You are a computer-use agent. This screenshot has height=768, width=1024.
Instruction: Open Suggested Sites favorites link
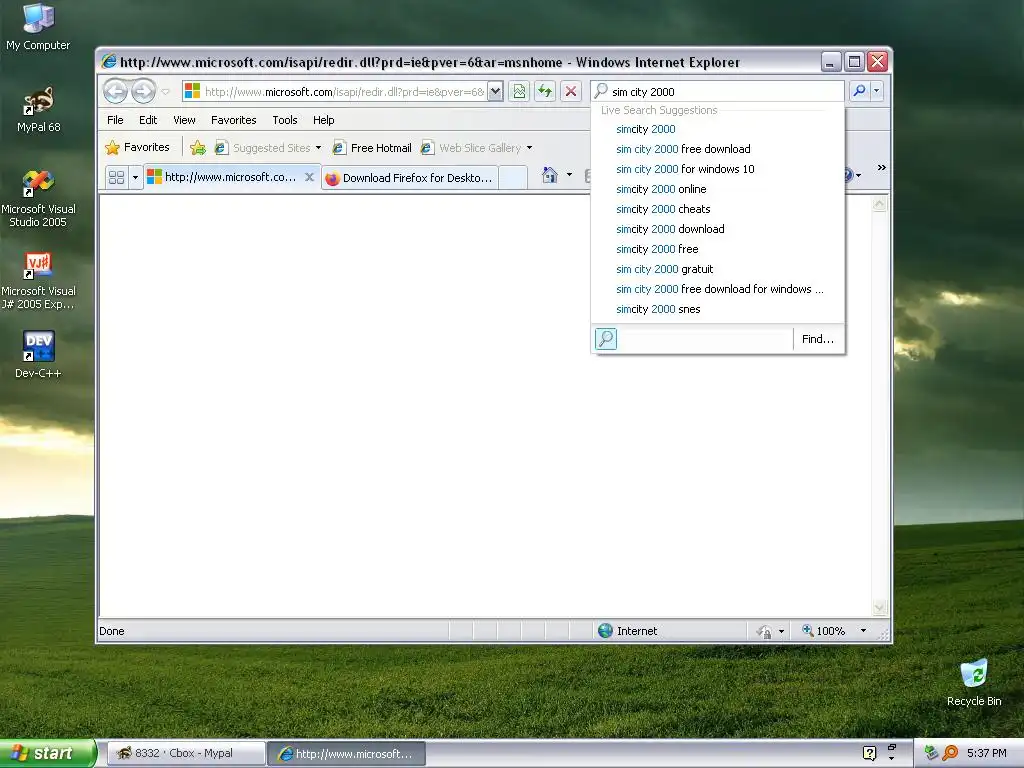(263, 148)
